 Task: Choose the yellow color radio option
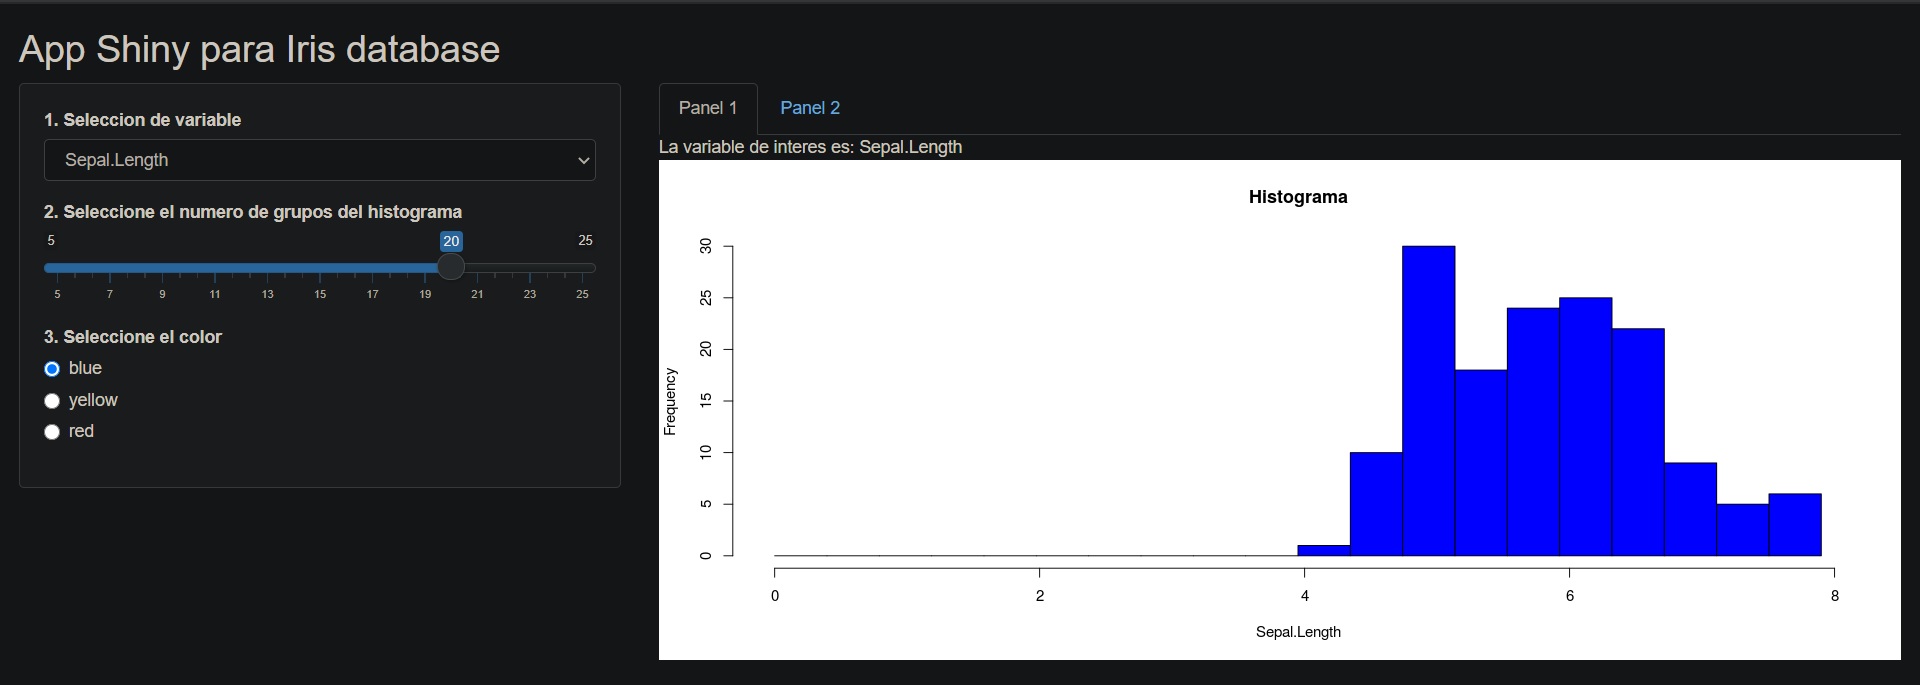tap(52, 401)
